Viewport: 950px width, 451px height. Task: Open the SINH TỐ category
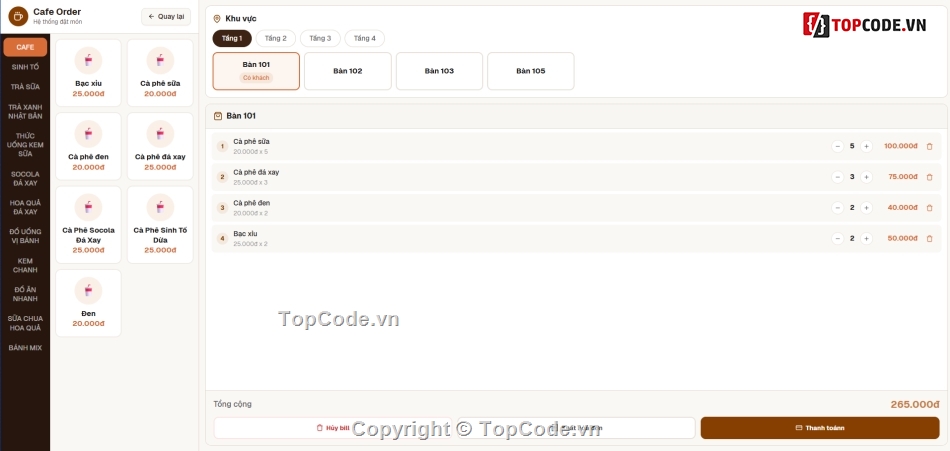(25, 67)
